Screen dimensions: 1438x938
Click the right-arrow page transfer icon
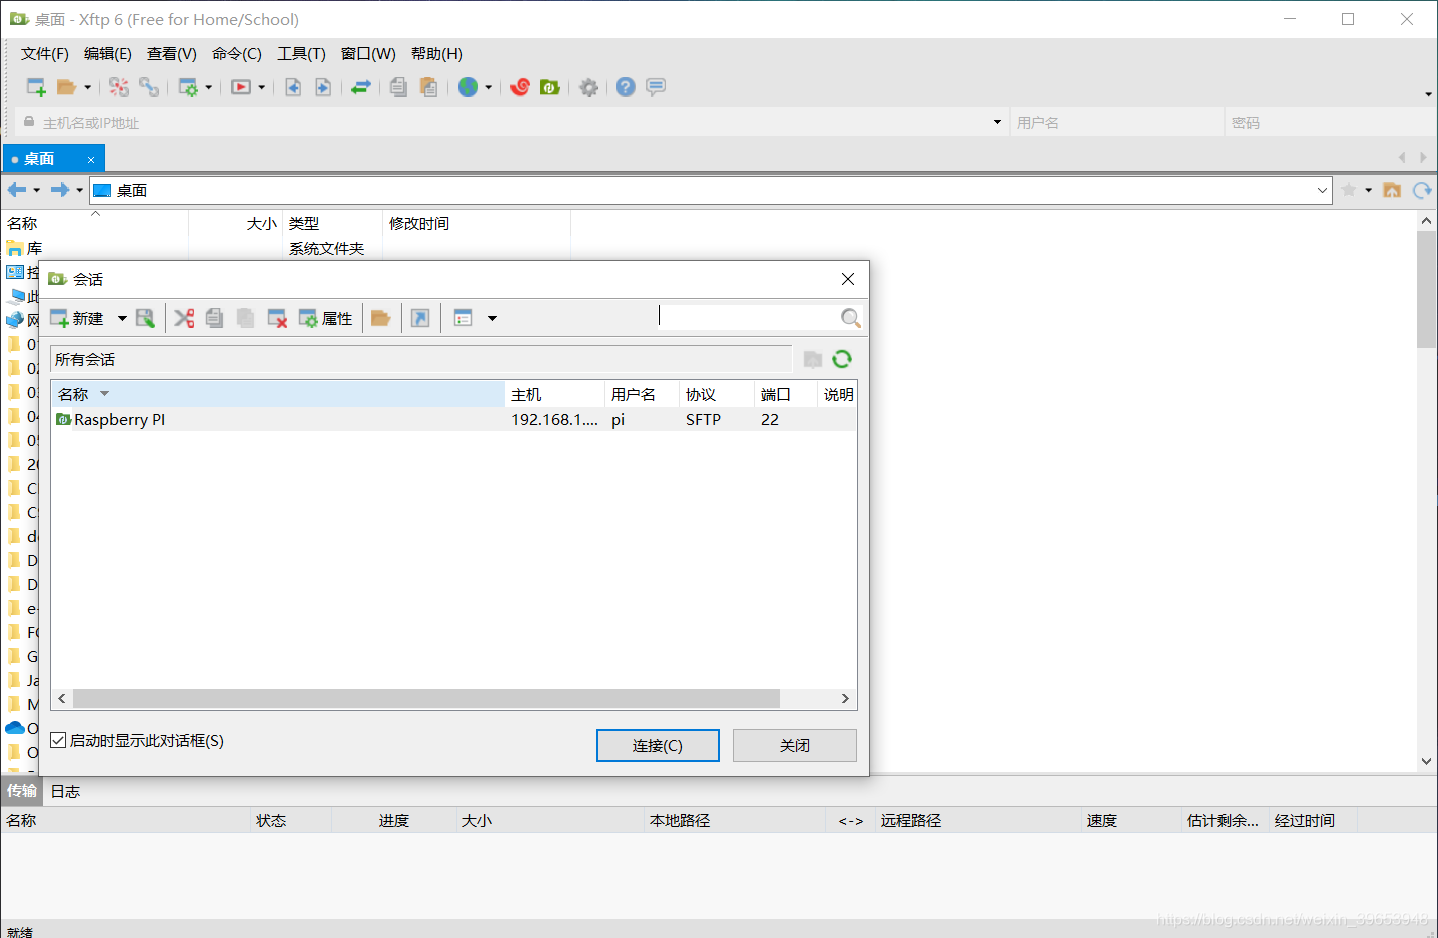click(323, 87)
